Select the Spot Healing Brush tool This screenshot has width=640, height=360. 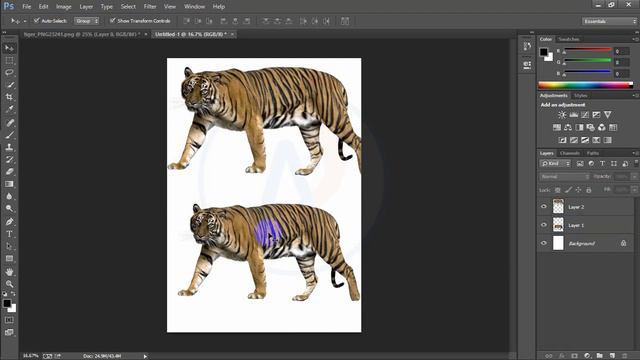pyautogui.click(x=9, y=122)
